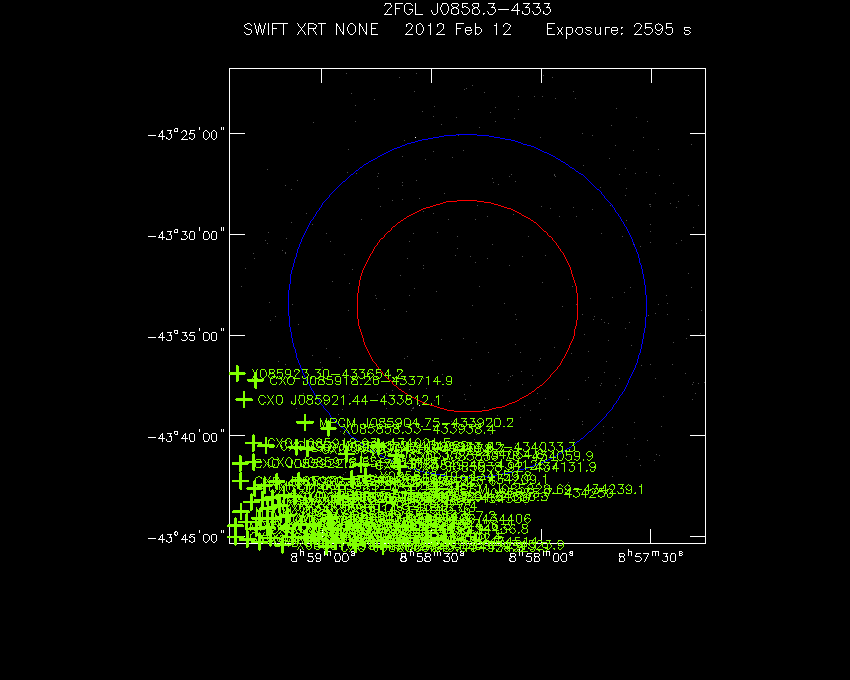Select source label CXO J085918.28-433714.9
Image resolution: width=850 pixels, height=680 pixels.
click(x=361, y=381)
